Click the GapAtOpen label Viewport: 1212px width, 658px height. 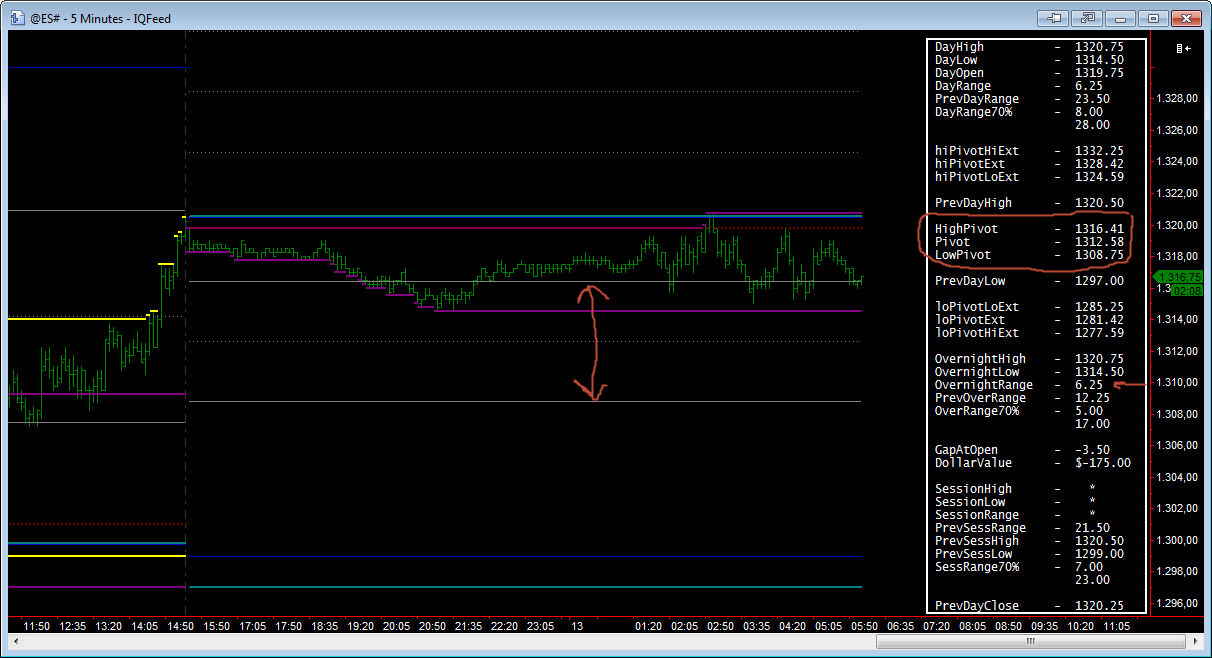coord(966,450)
